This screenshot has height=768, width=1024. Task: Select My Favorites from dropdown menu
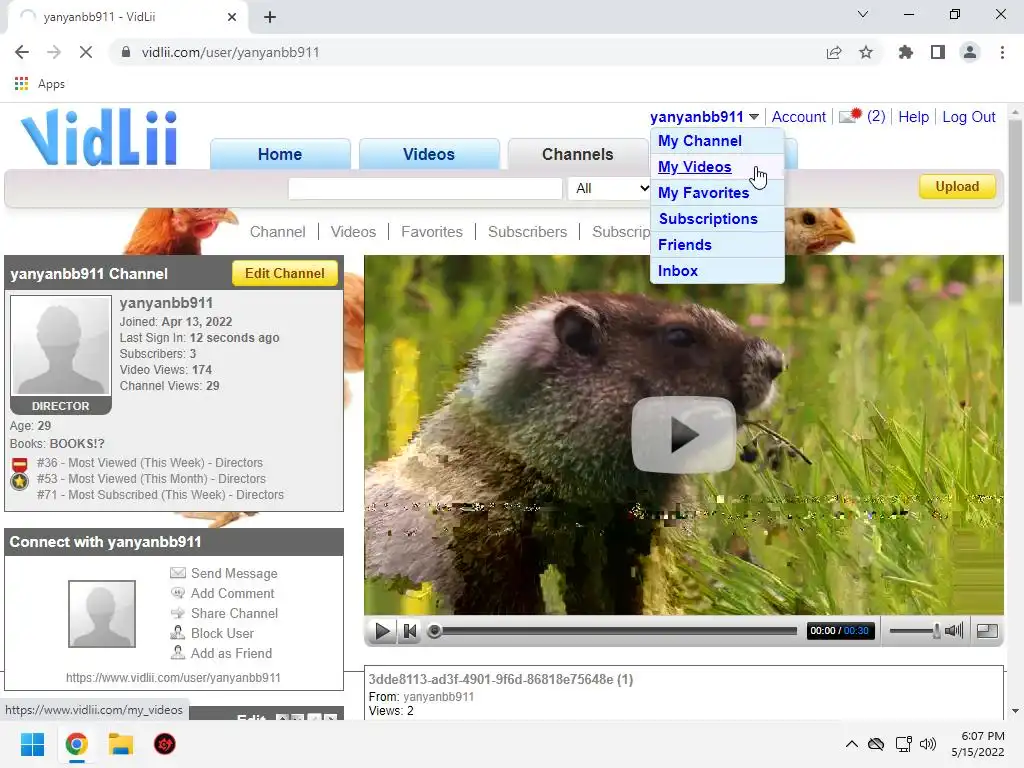[703, 193]
